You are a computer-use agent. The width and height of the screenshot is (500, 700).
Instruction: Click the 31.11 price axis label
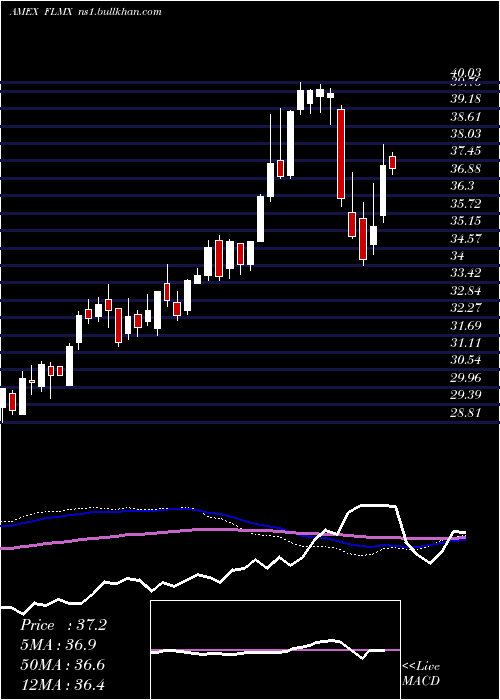pos(465,342)
